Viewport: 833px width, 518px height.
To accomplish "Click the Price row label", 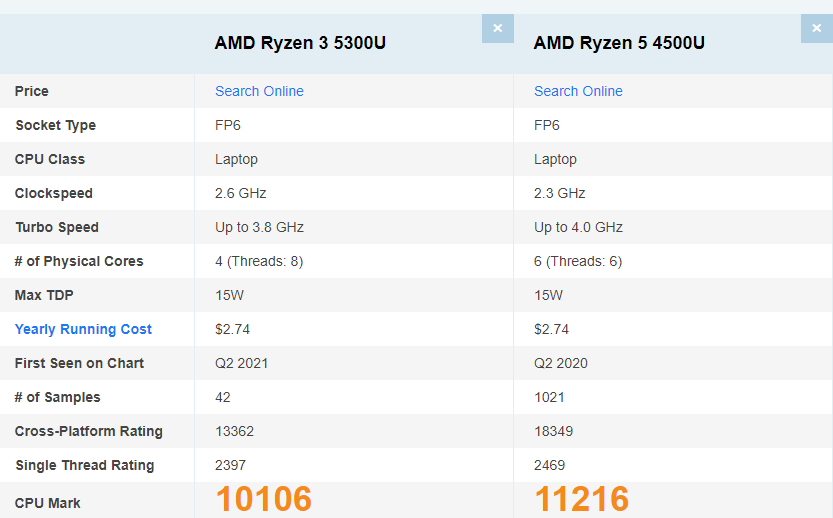I will coord(32,91).
